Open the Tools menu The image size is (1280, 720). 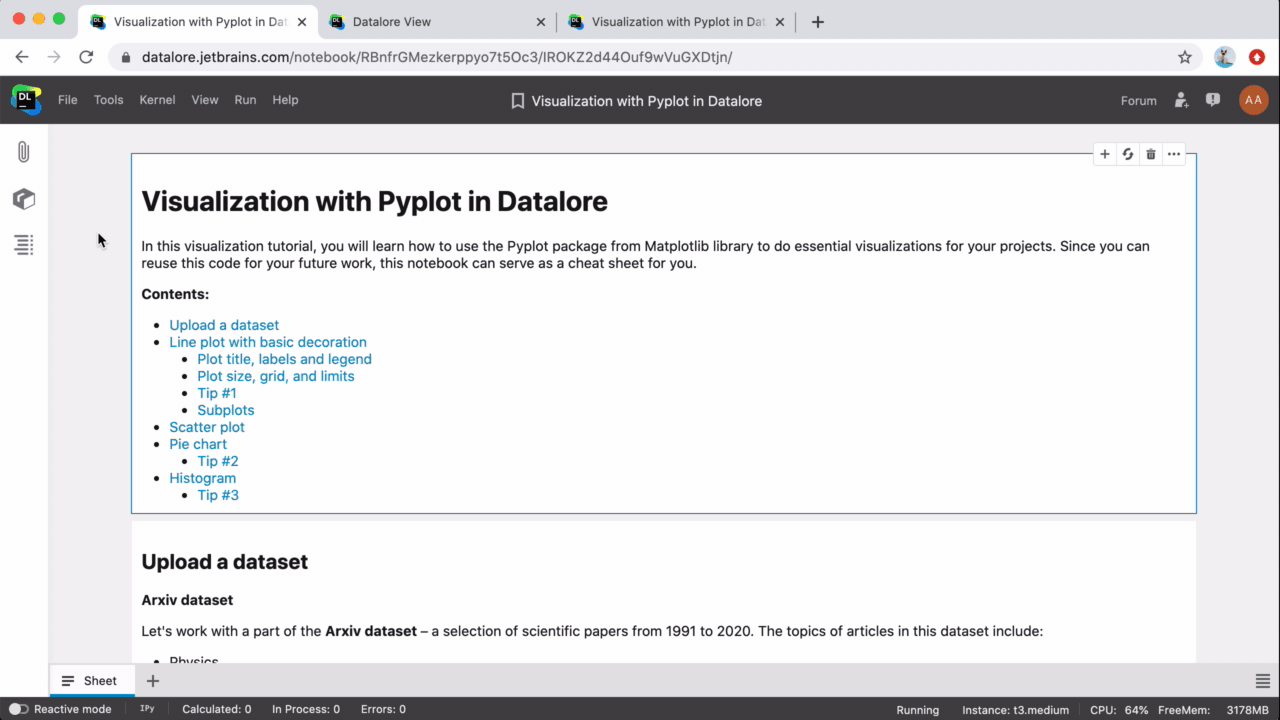coord(108,100)
